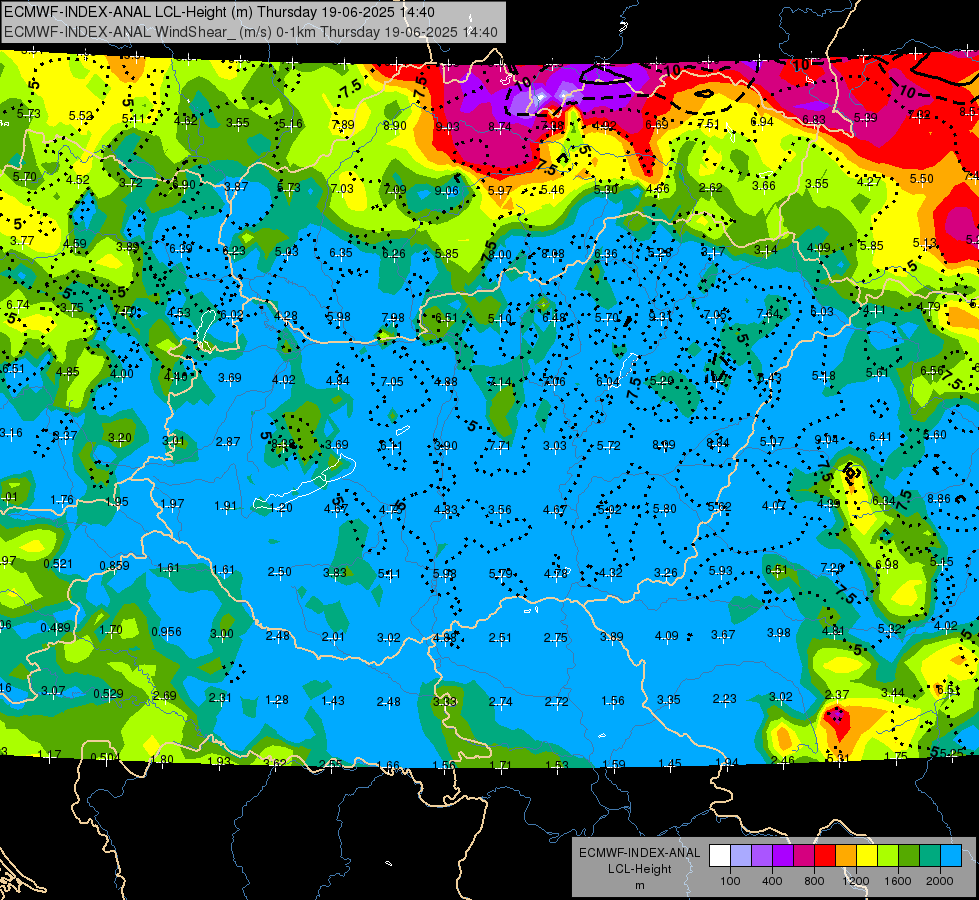Screen dimensions: 979x900
Task: Click the legend title ECMWF-INDEX-ANAL
Action: click(x=639, y=853)
